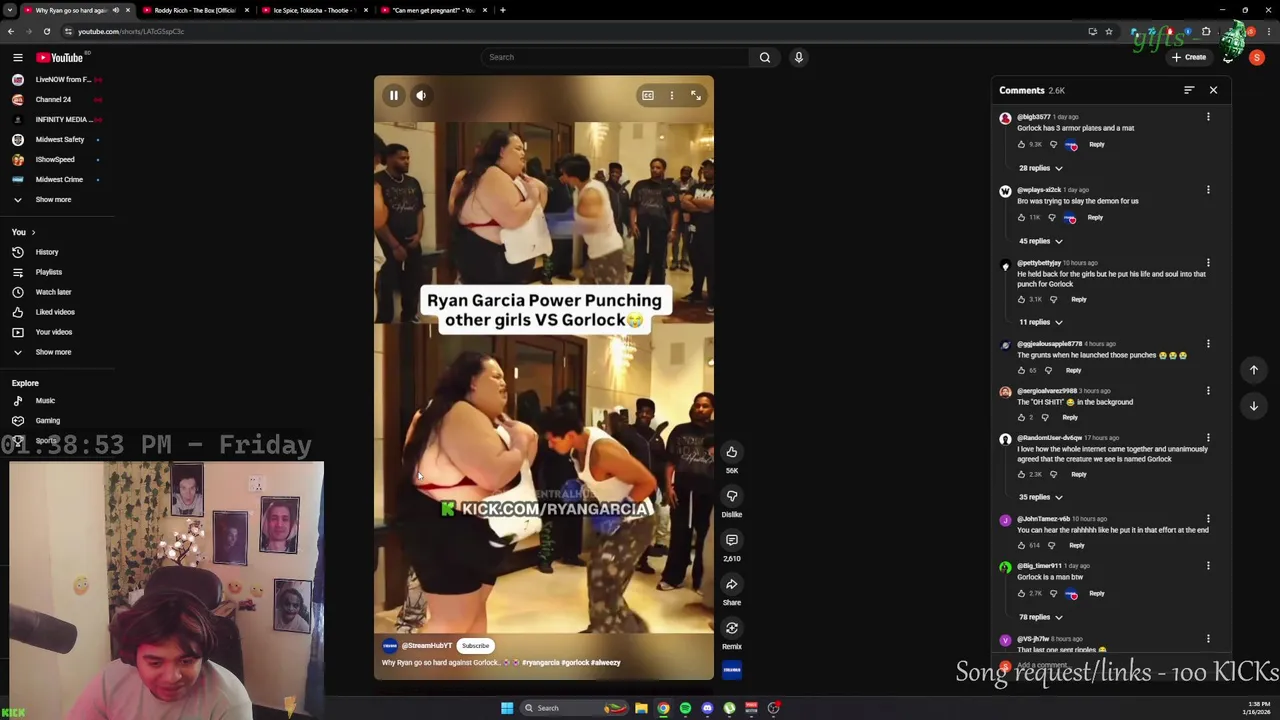
Task: Go to the YouTube home logo
Action: tap(60, 58)
